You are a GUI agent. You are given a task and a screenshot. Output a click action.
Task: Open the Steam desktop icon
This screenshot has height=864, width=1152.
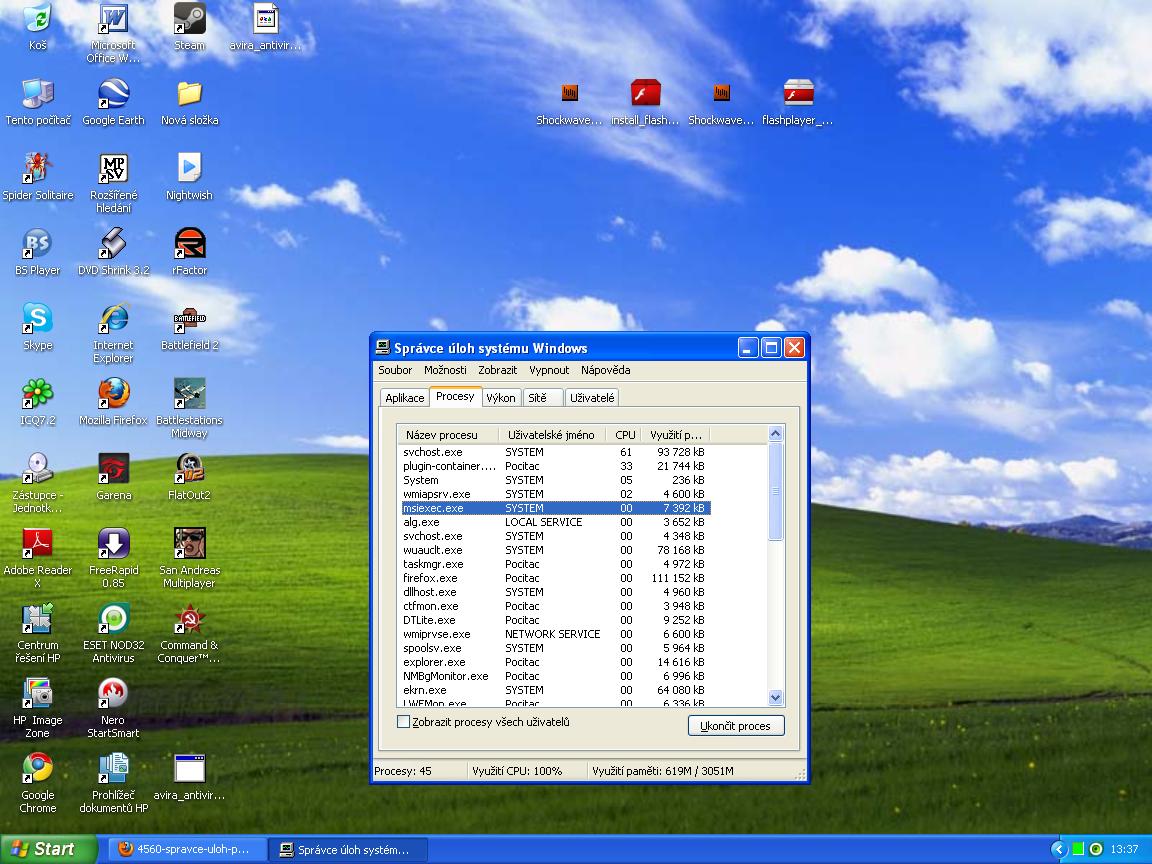click(189, 20)
